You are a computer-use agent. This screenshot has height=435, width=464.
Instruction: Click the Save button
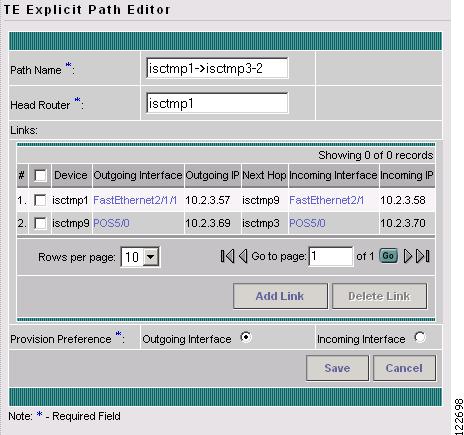click(x=337, y=368)
